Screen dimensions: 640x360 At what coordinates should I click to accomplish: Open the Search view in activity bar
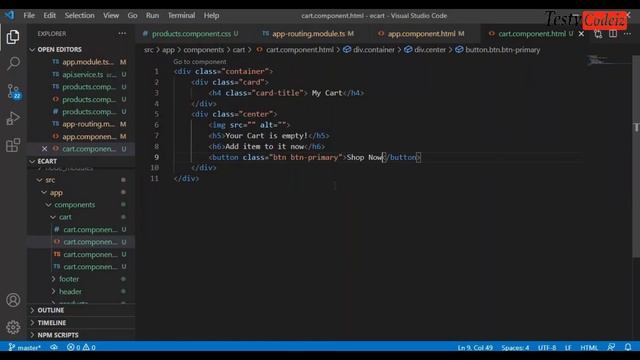[x=13, y=63]
